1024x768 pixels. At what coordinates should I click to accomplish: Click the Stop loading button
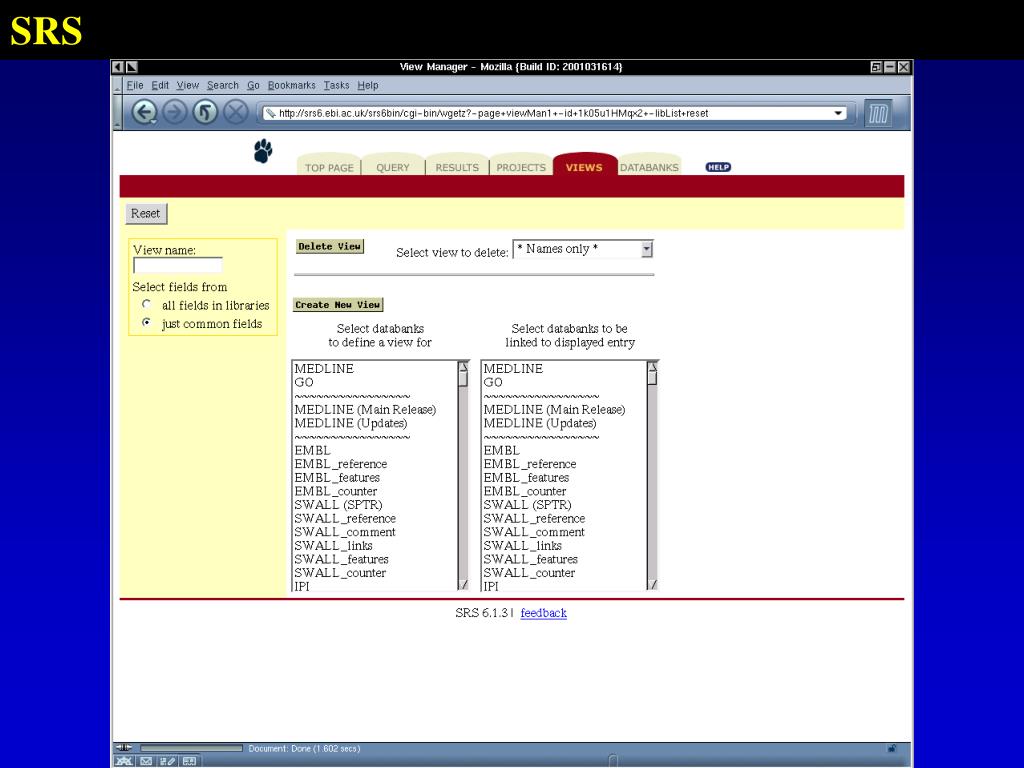click(236, 112)
